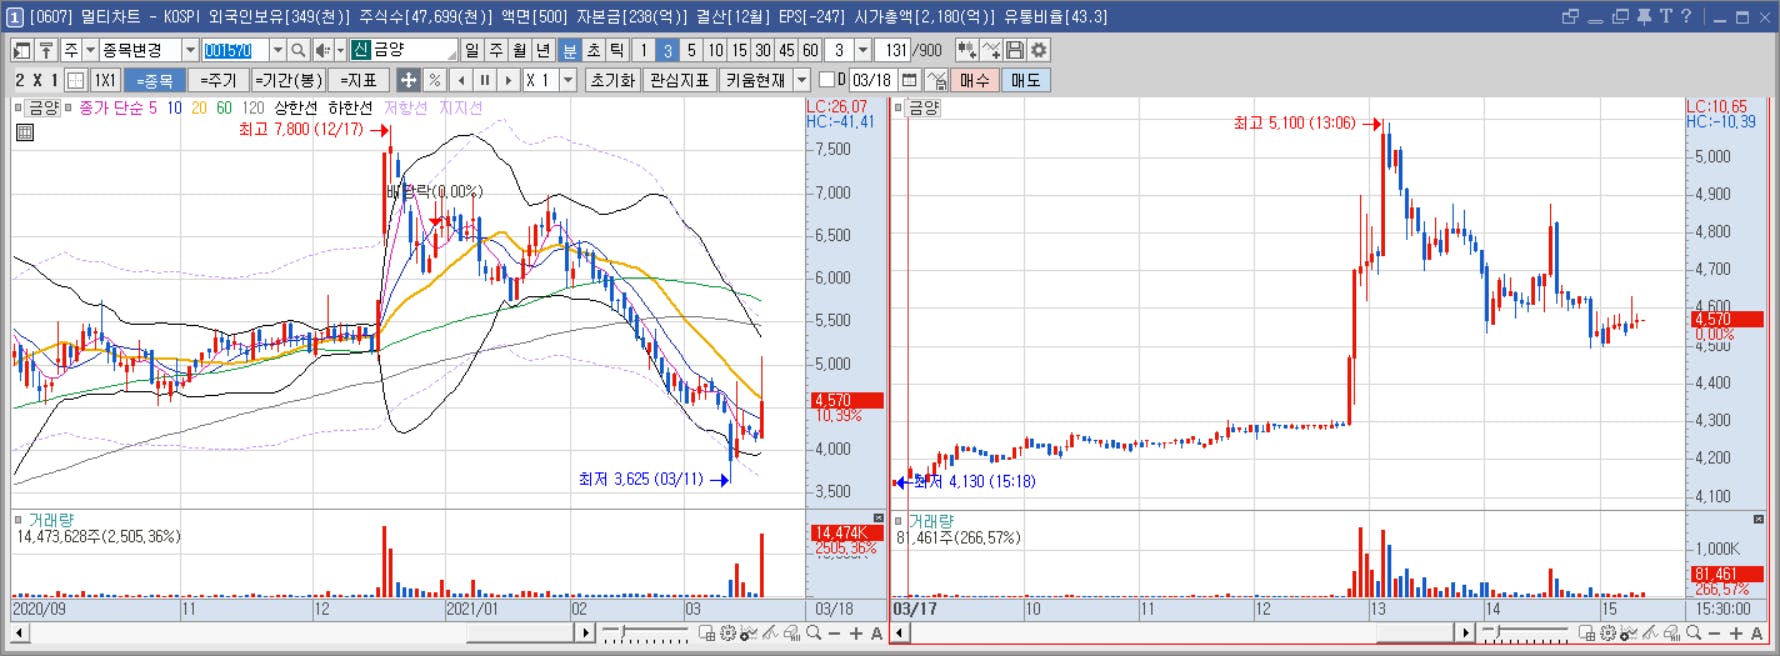
Task: Click the percent scale icon
Action: coord(434,80)
